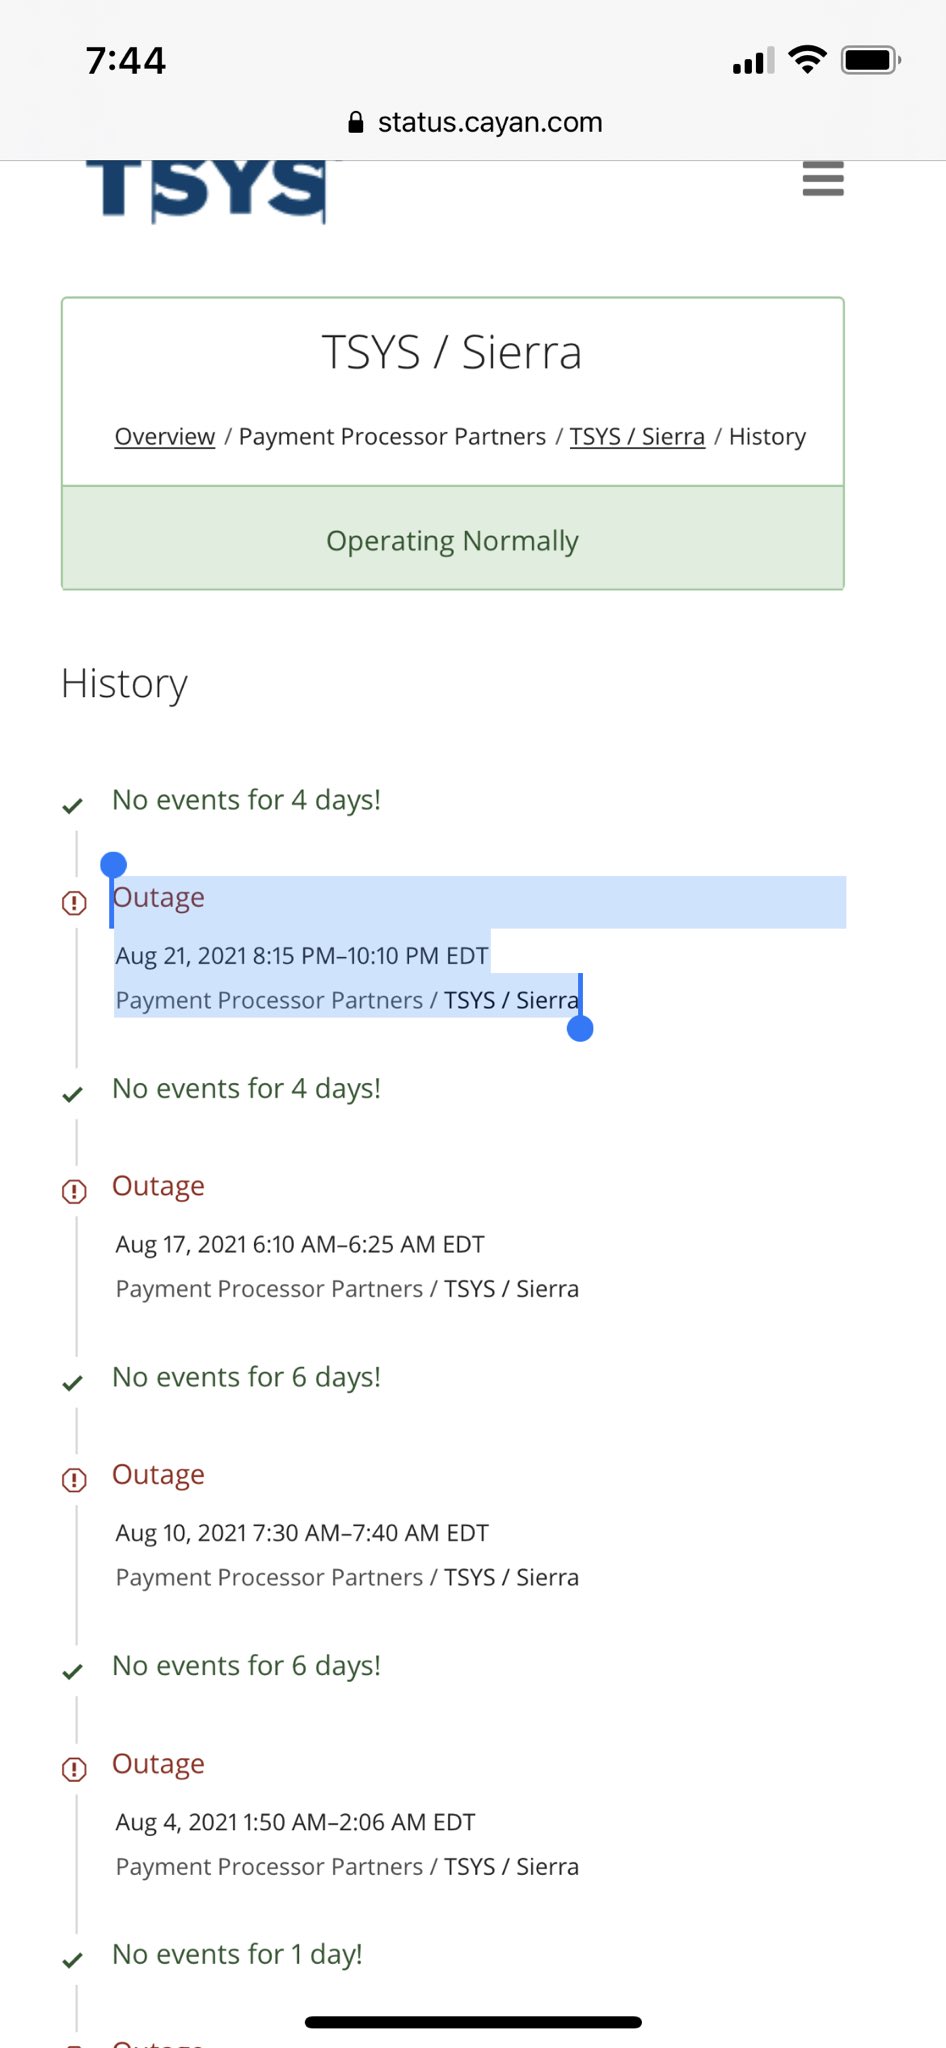This screenshot has width=946, height=2048.
Task: Open the Overview breadcrumb link
Action: (165, 437)
